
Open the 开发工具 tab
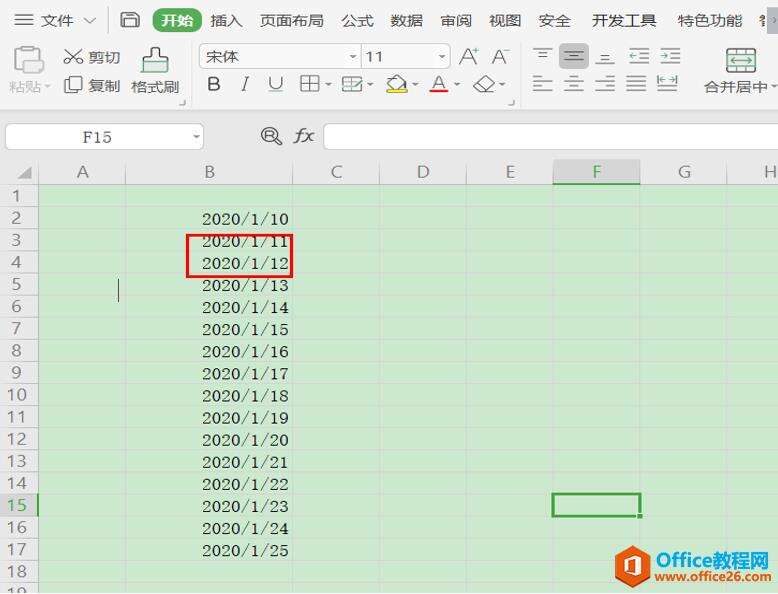click(624, 20)
